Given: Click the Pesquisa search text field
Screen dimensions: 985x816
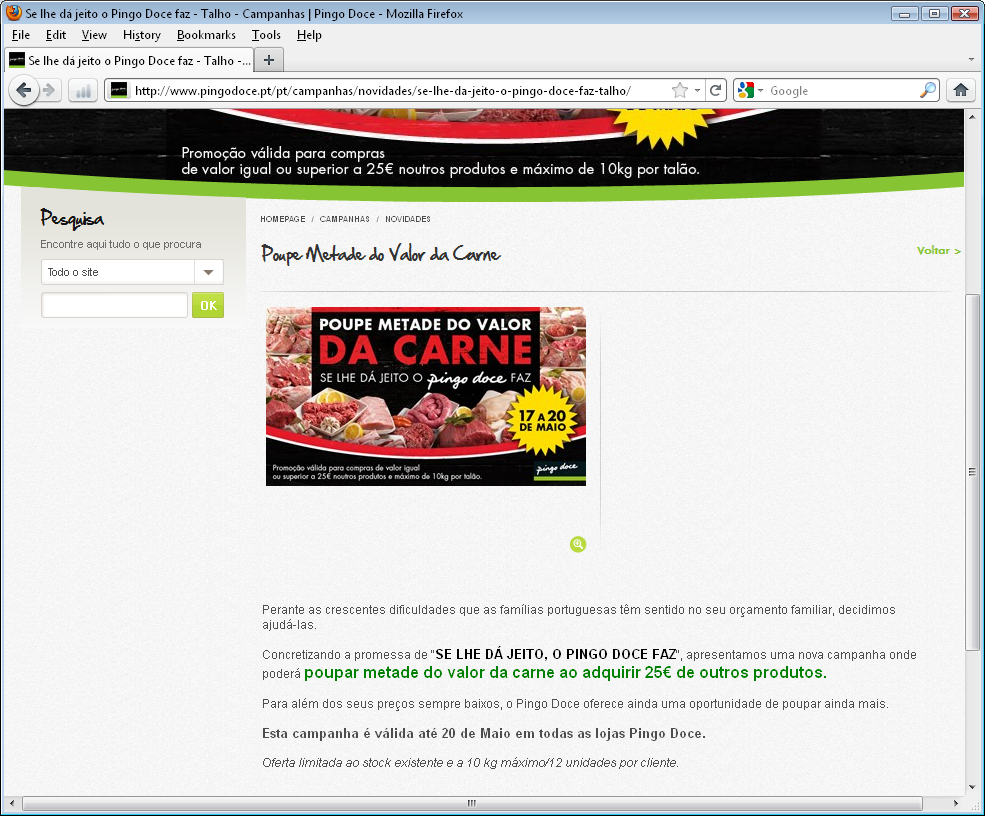Looking at the screenshot, I should (114, 305).
